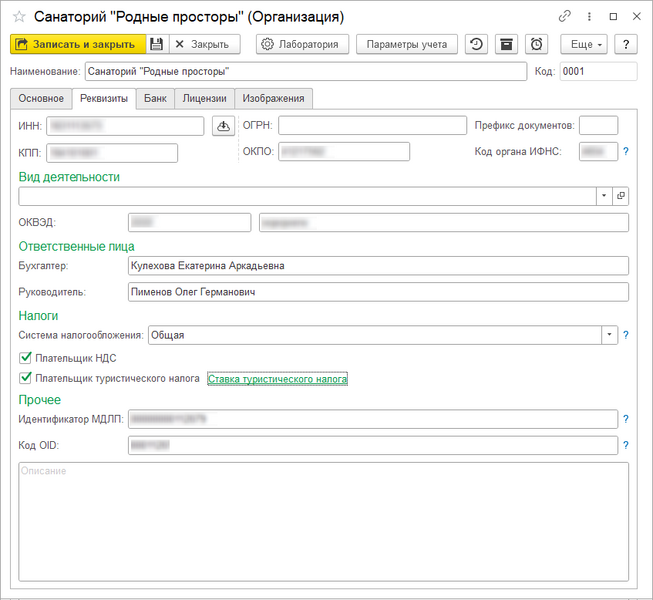Click the floppy disk save icon

(157, 44)
